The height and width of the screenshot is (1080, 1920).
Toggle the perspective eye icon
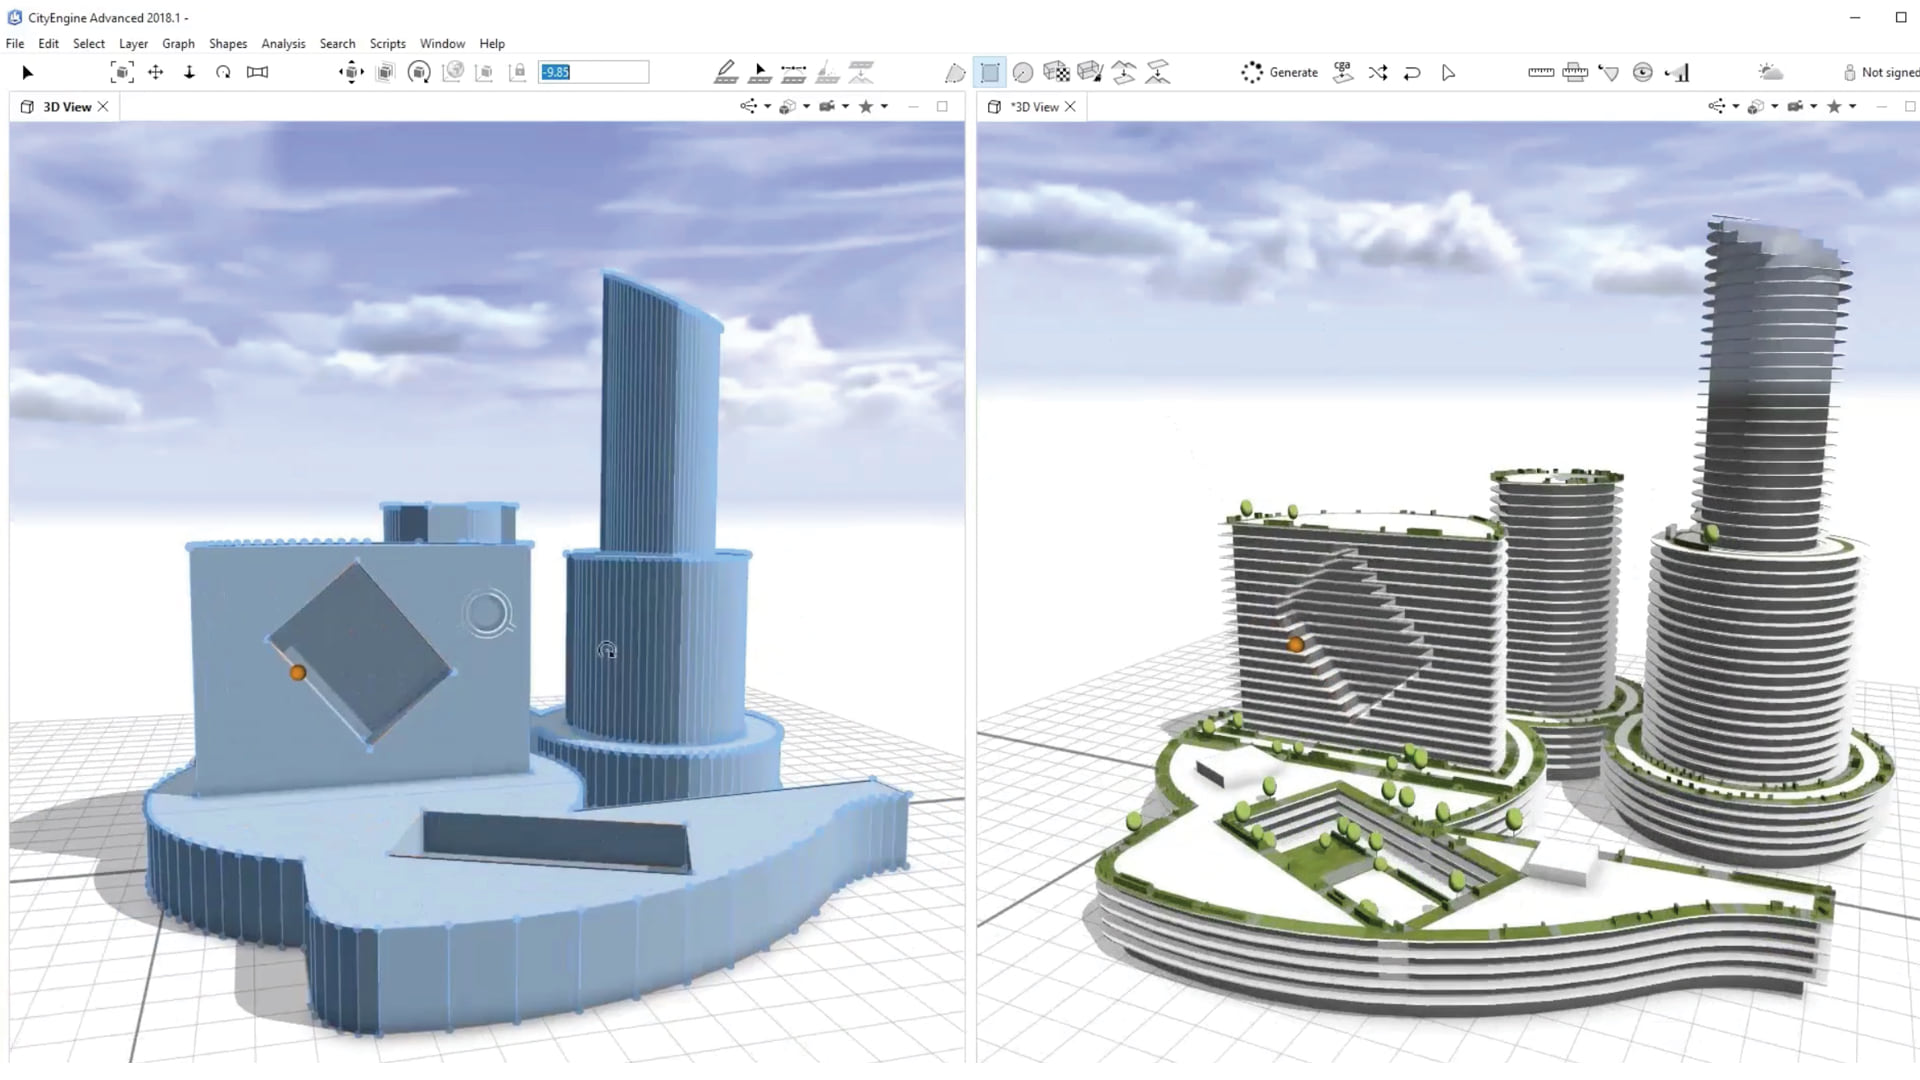click(1643, 72)
